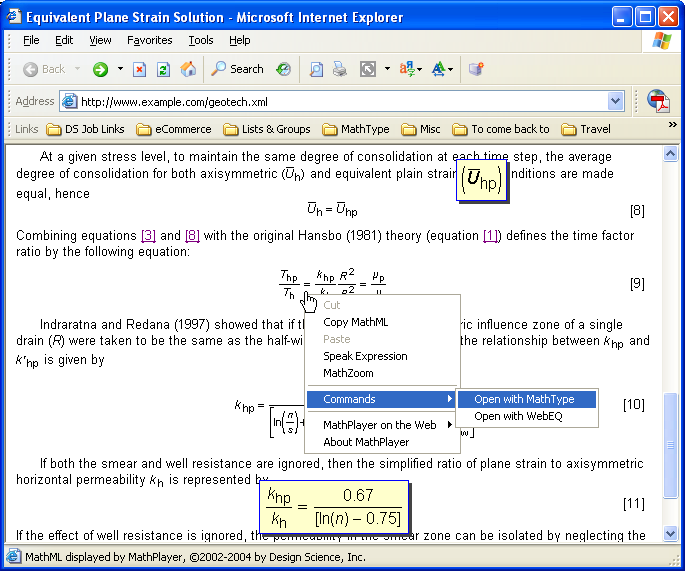Image resolution: width=685 pixels, height=571 pixels.
Task: Click the Adobe PDF toolbar icon
Action: pos(657,101)
